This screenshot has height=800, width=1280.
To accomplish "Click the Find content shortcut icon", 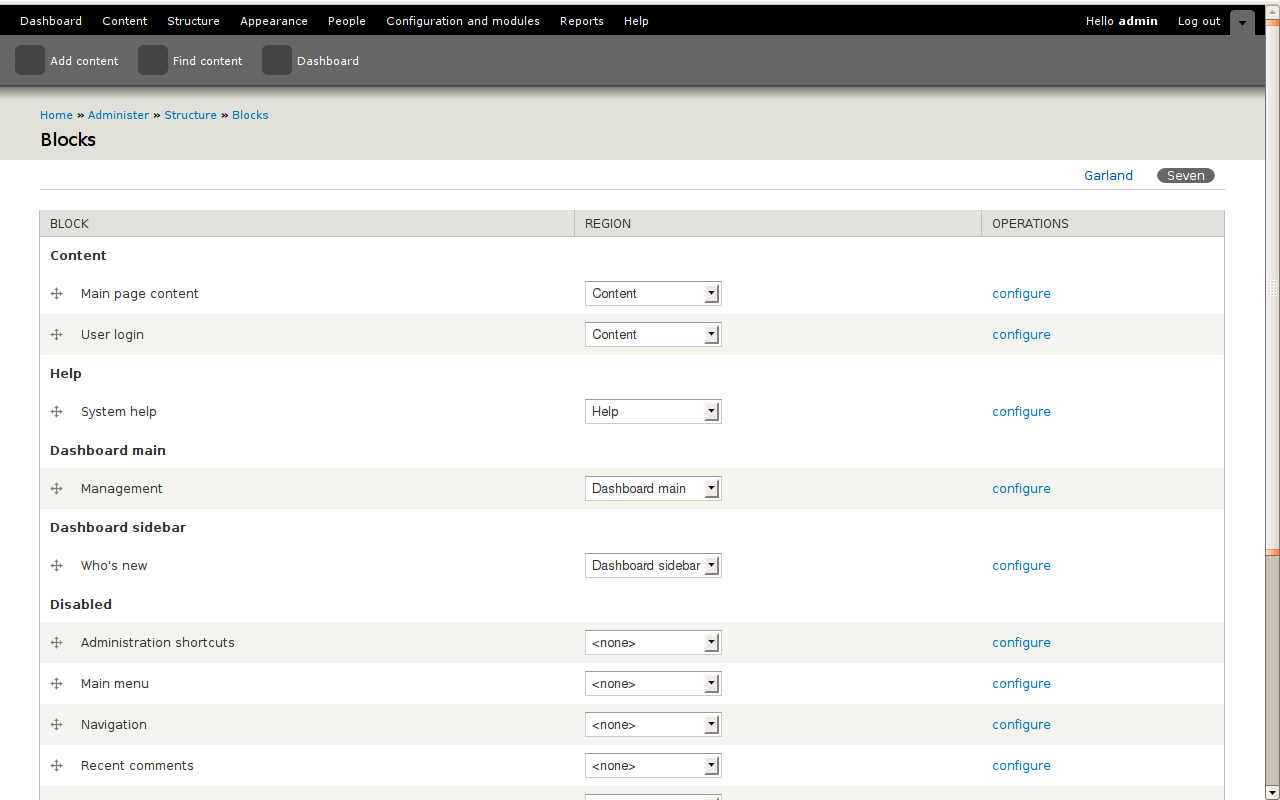I will (x=153, y=60).
